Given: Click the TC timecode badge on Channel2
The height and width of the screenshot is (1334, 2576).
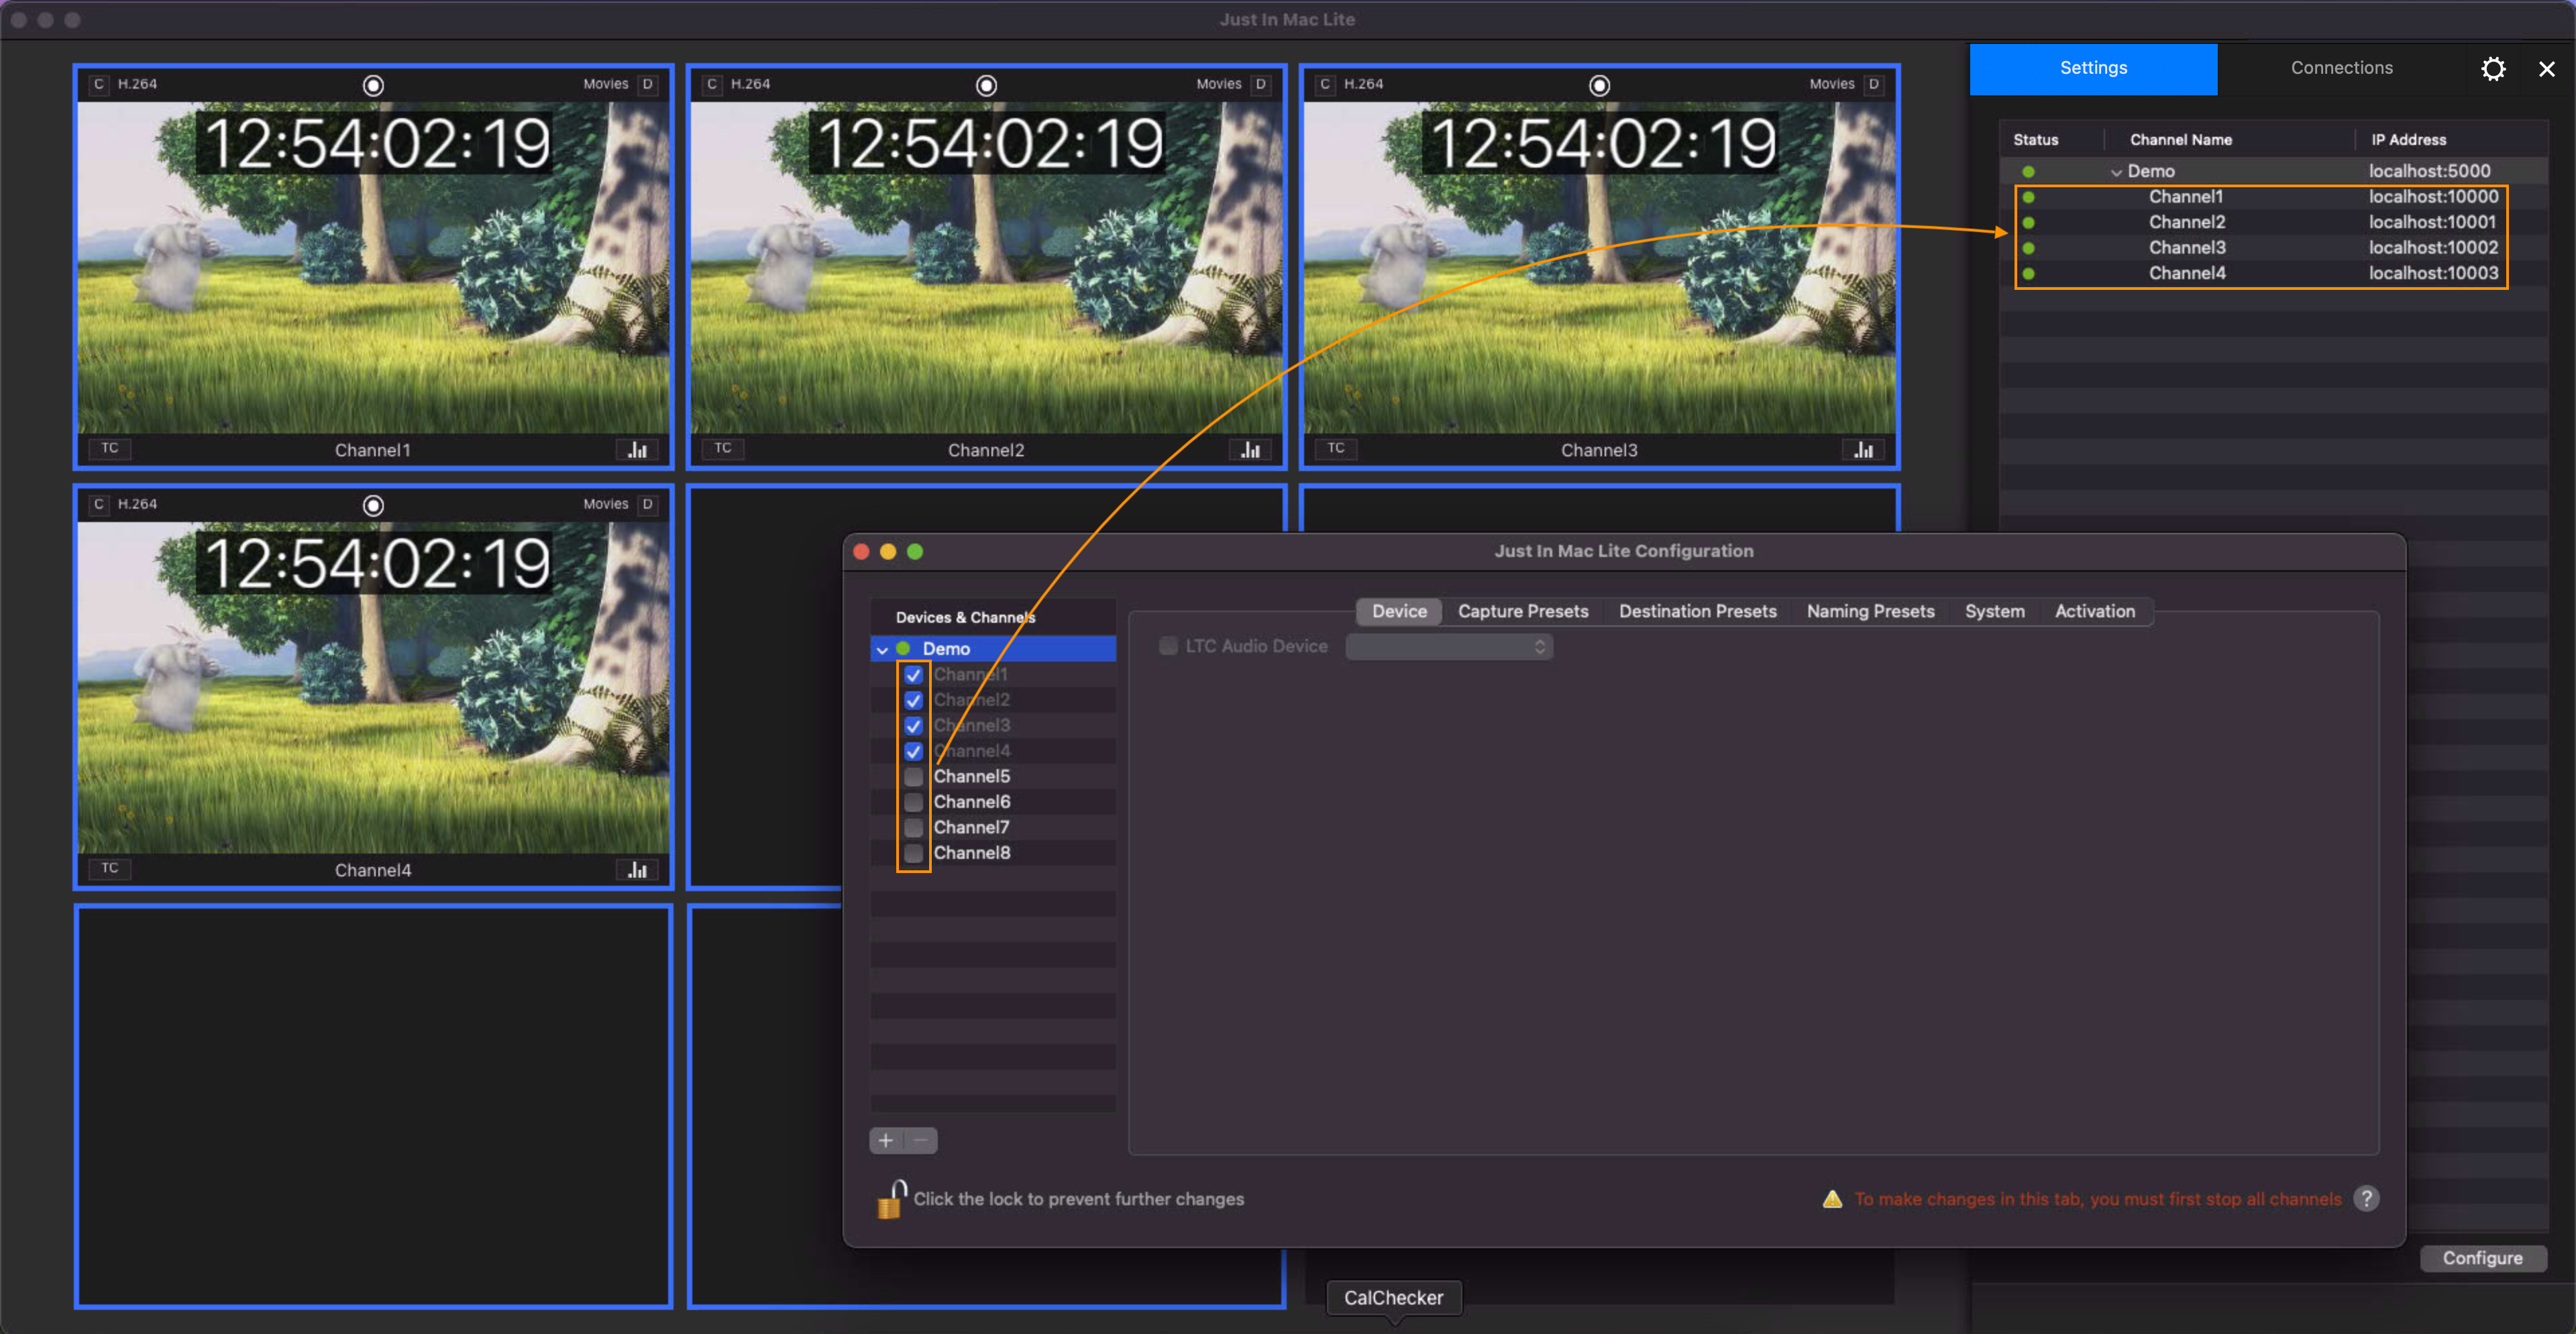Looking at the screenshot, I should click(x=723, y=448).
